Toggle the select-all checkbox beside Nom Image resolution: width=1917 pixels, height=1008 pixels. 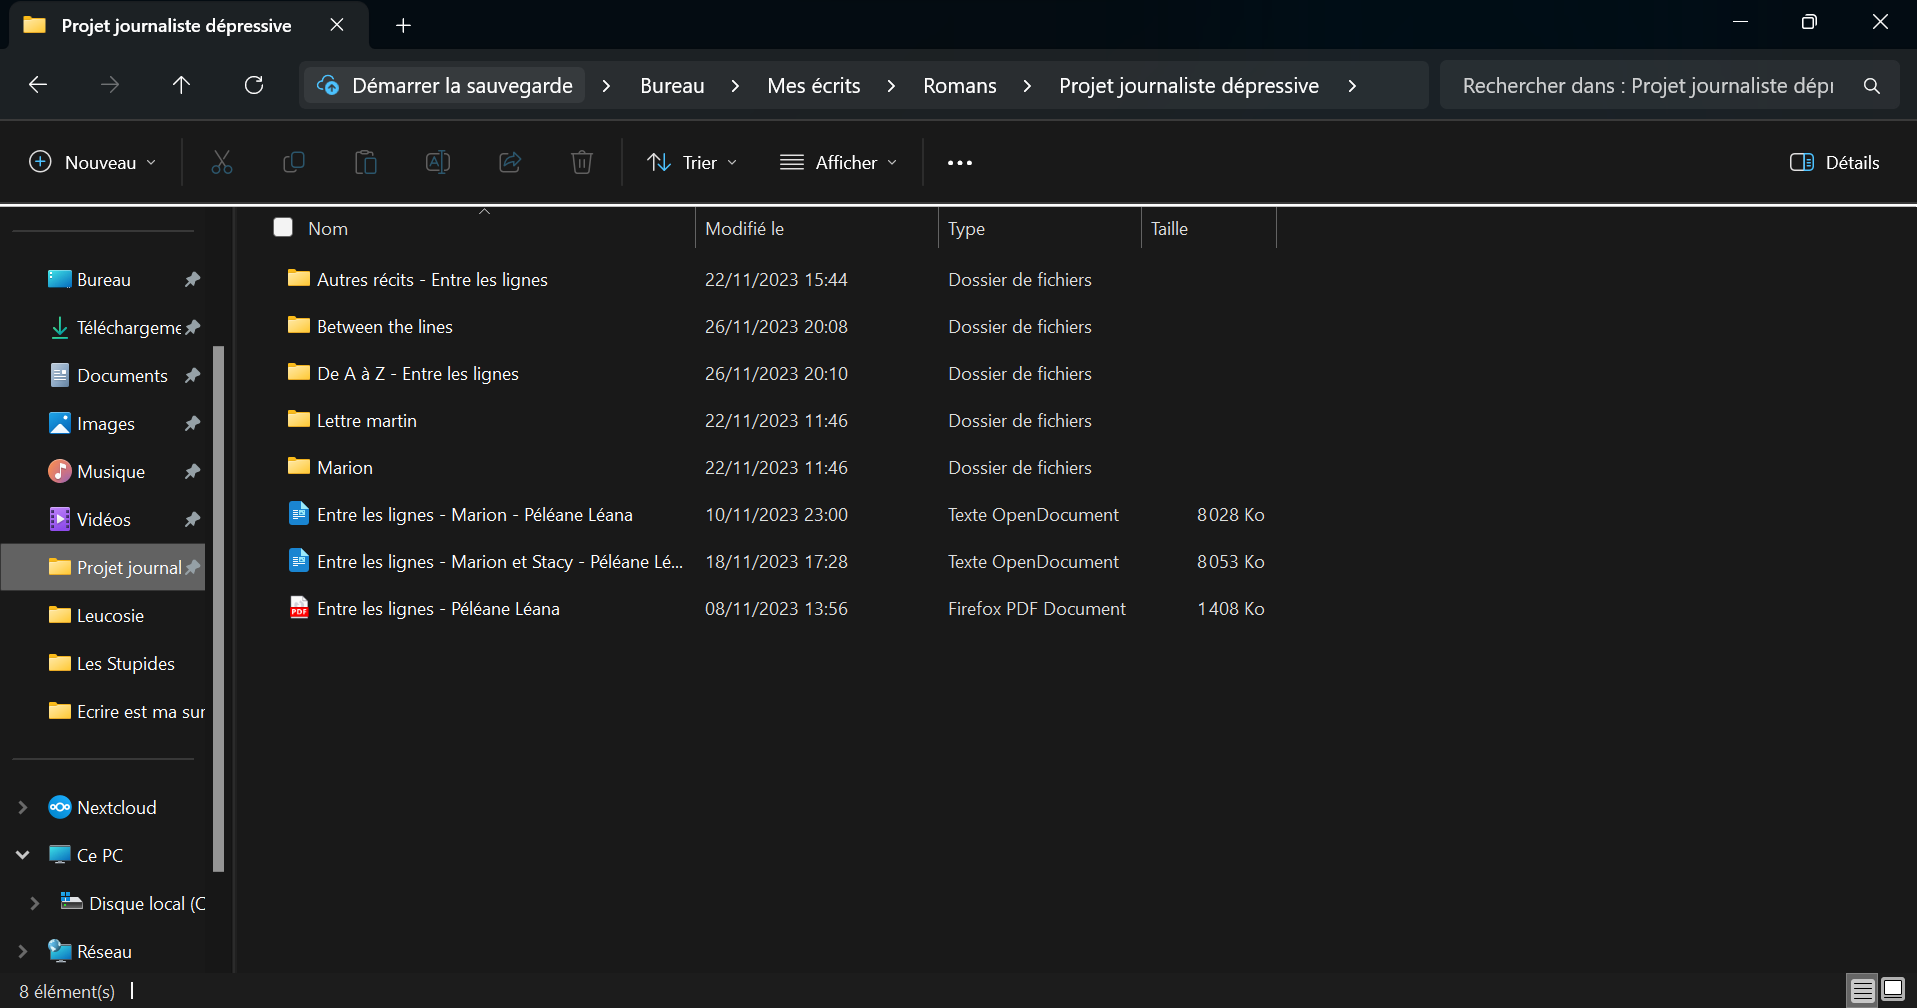pyautogui.click(x=283, y=228)
